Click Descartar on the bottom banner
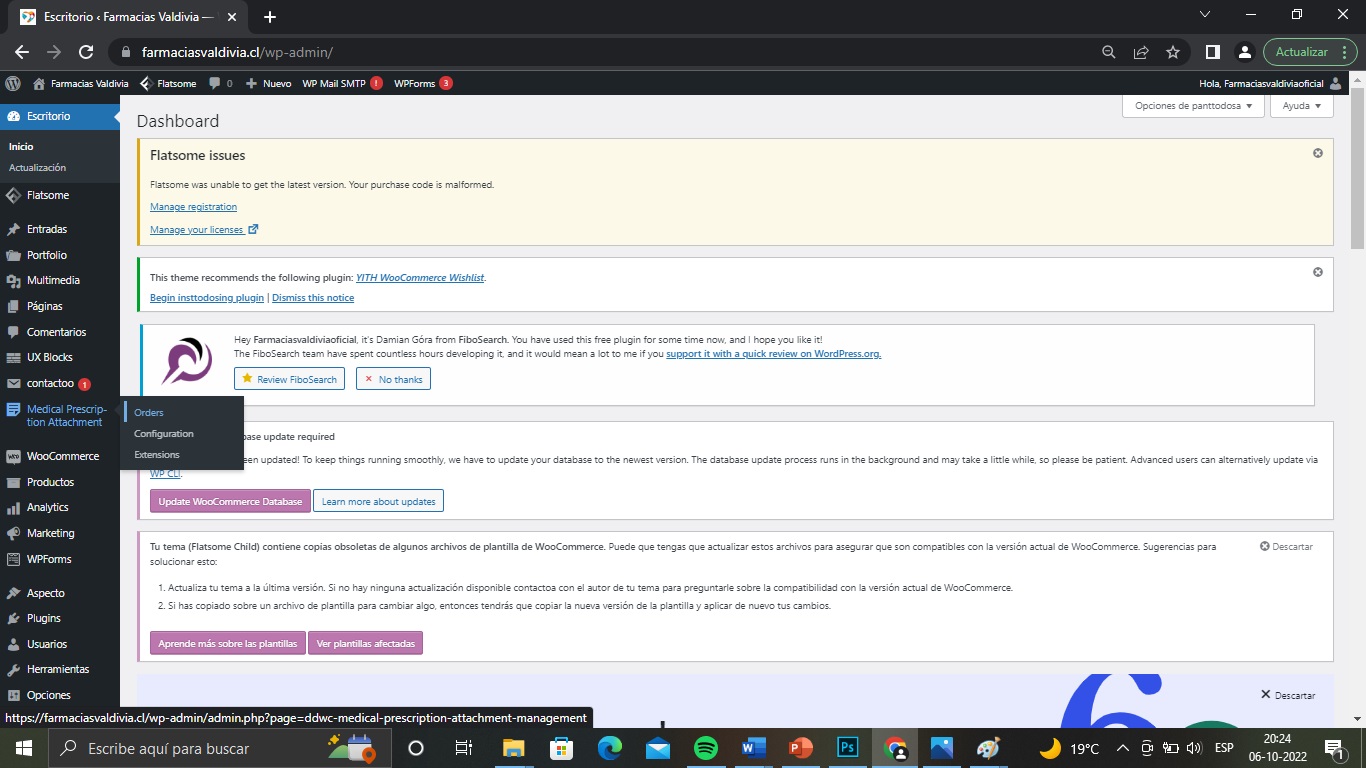The image size is (1366, 768). point(1288,695)
